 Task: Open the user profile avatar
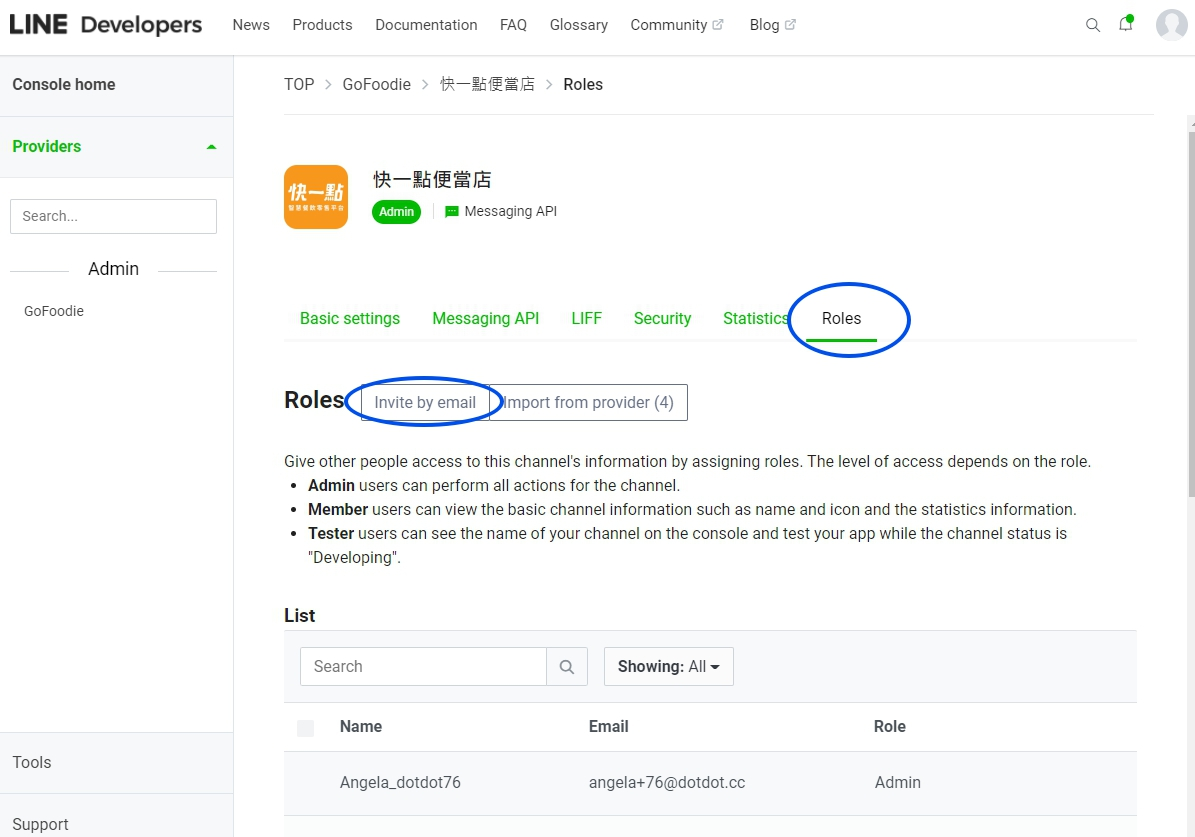pos(1171,24)
